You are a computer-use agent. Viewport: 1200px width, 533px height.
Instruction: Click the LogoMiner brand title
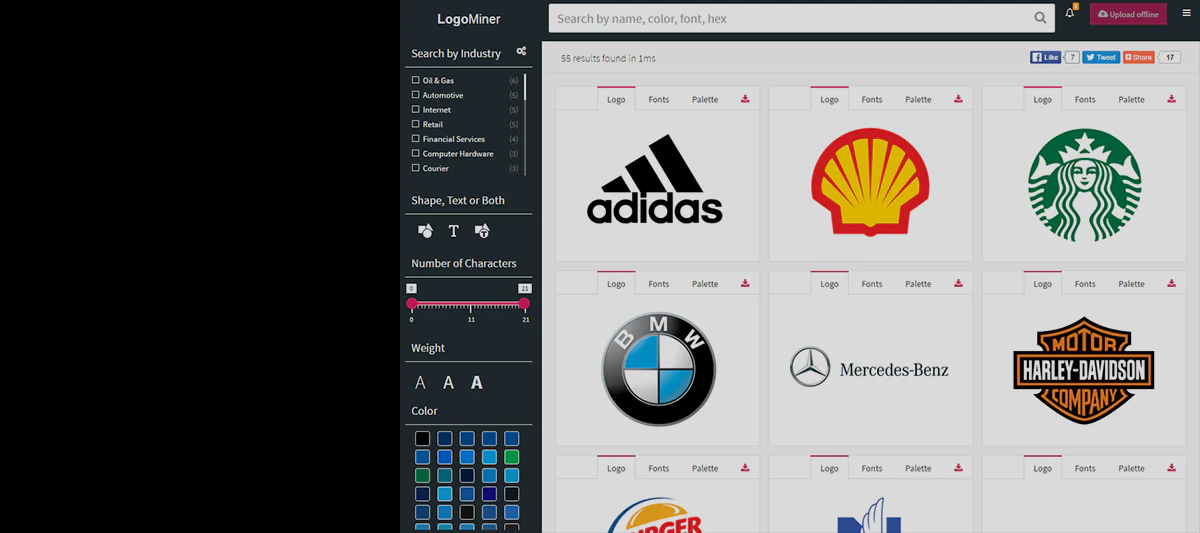click(469, 19)
